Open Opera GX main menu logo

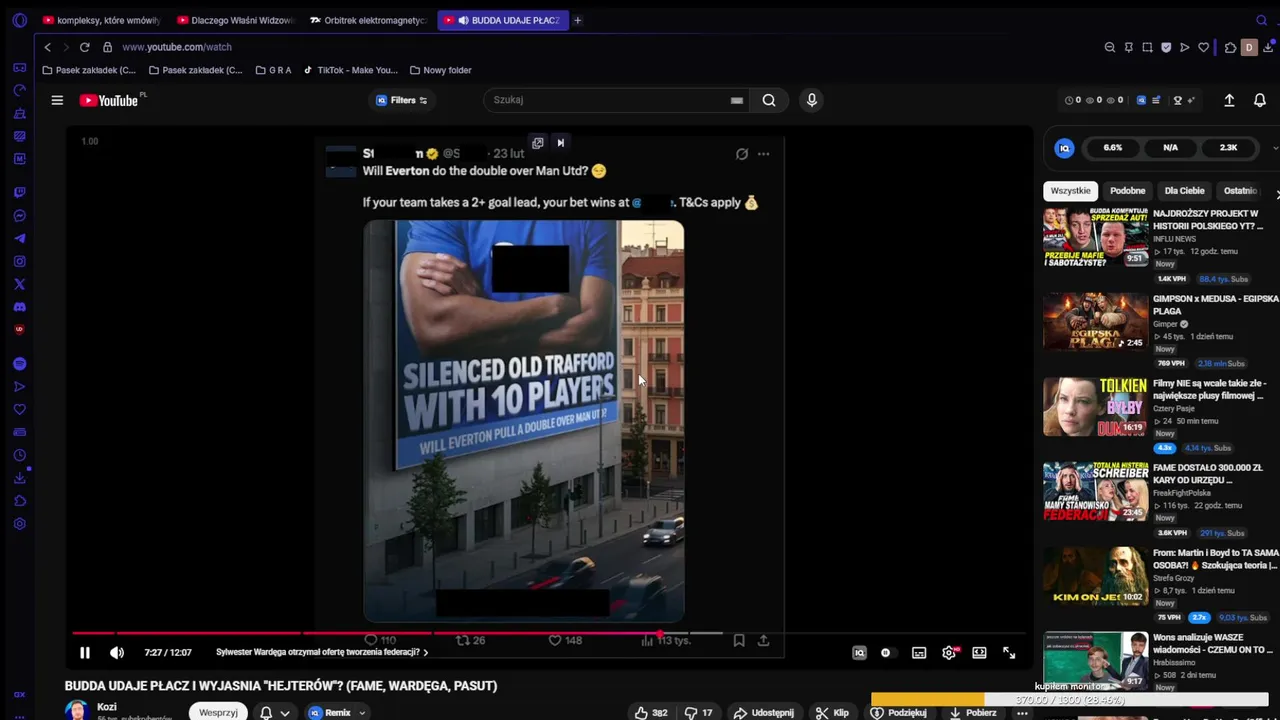click(19, 20)
